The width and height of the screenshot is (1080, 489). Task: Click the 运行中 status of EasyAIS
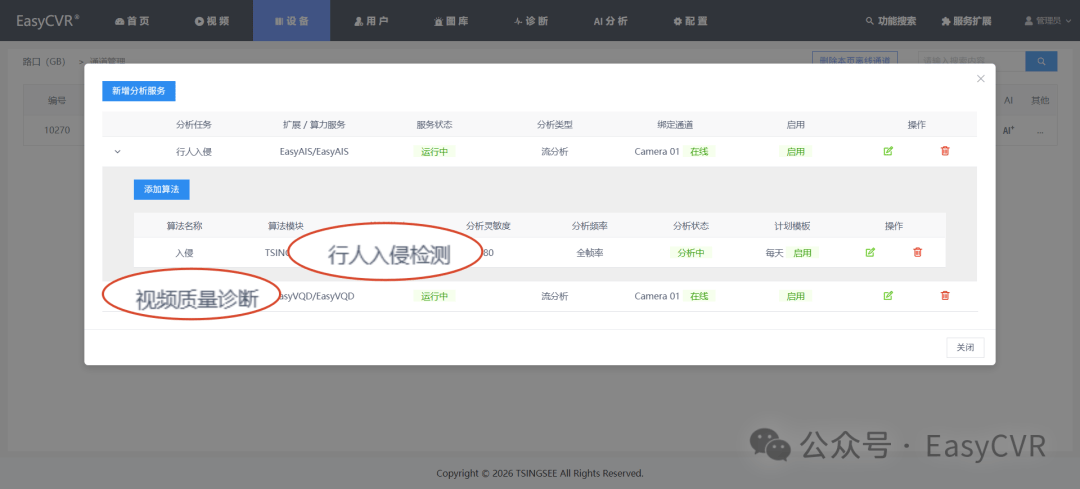pyautogui.click(x=435, y=152)
